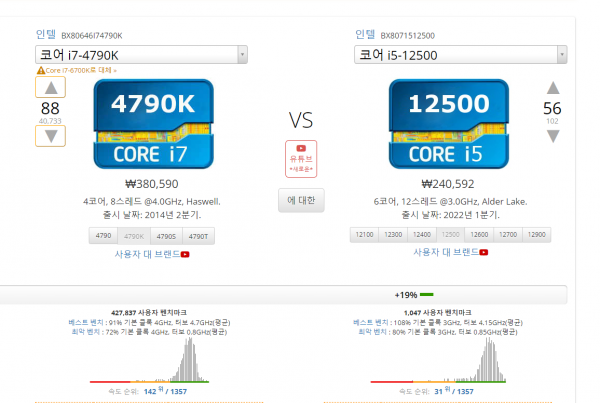Click speed rank 31 / 1357 link

[454, 391]
